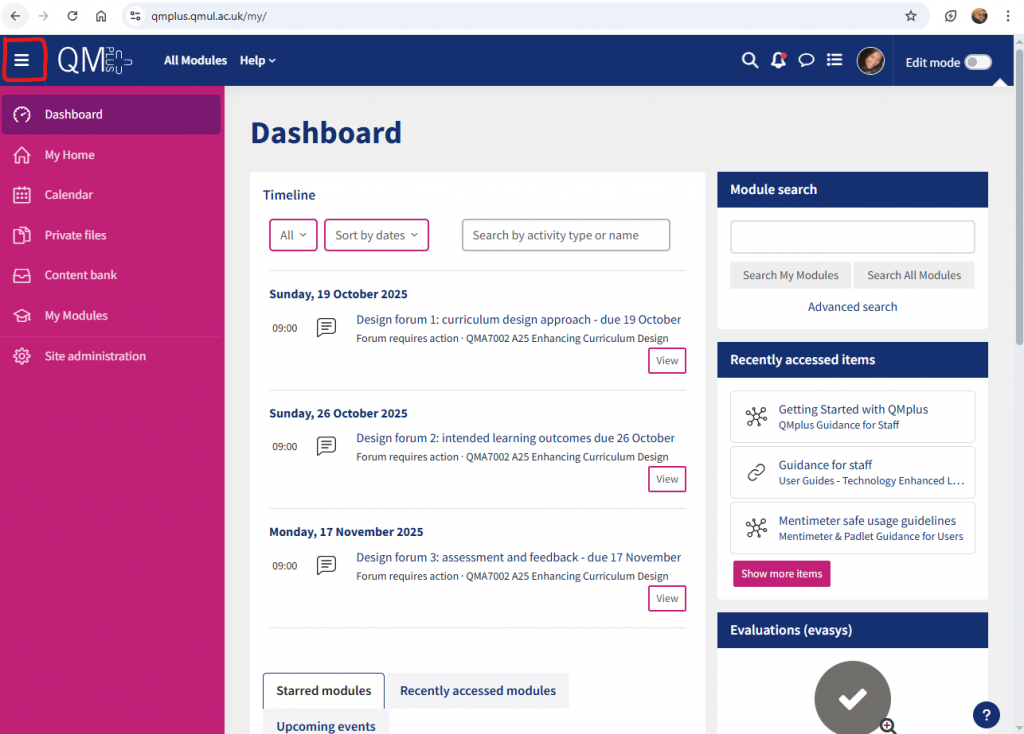Select the Starred modules tab
The height and width of the screenshot is (734, 1024).
(323, 690)
